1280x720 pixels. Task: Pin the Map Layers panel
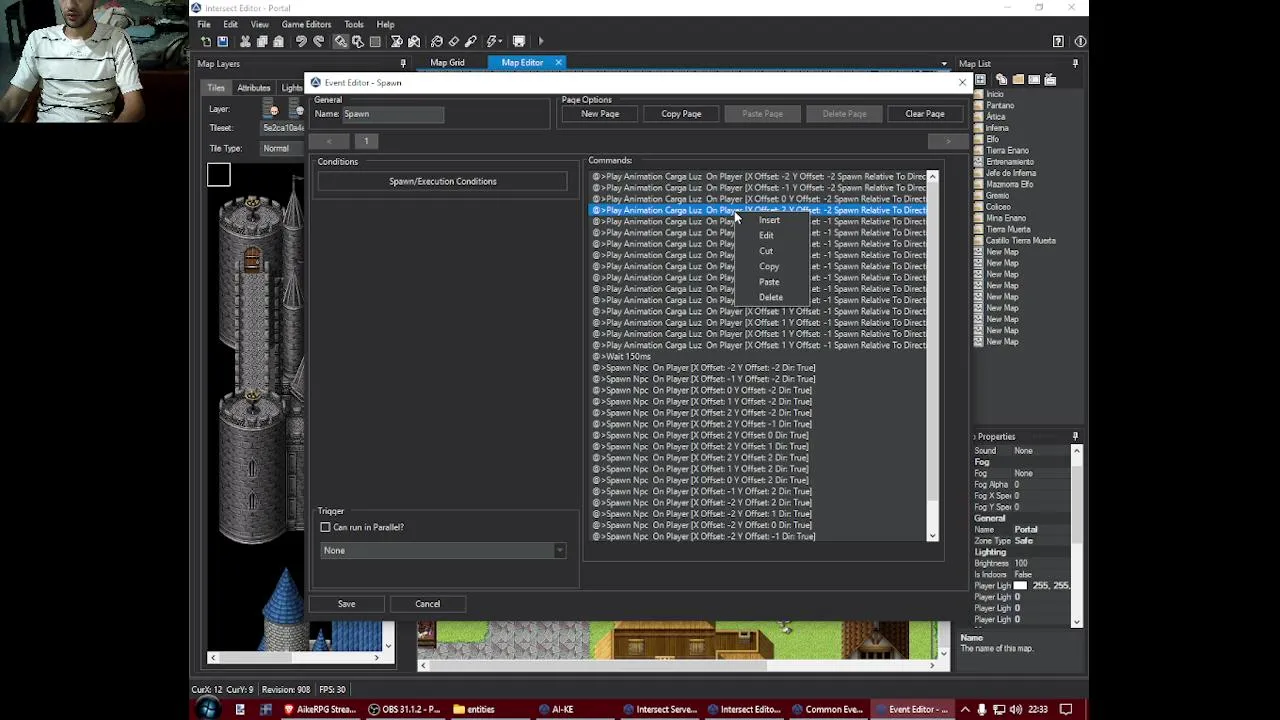[x=403, y=64]
